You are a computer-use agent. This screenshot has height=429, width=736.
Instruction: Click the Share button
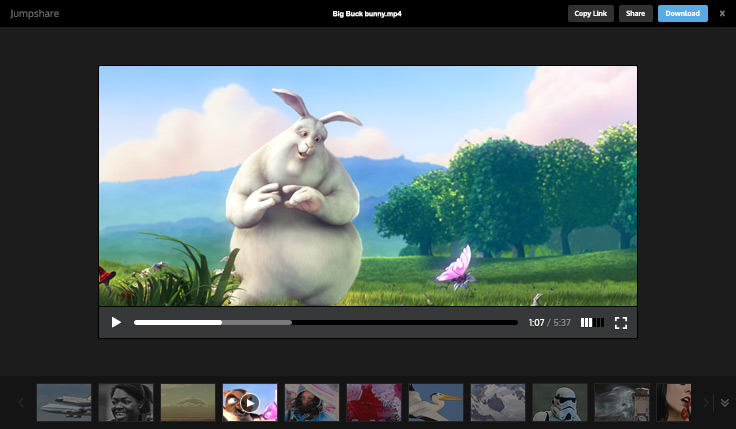pos(635,14)
